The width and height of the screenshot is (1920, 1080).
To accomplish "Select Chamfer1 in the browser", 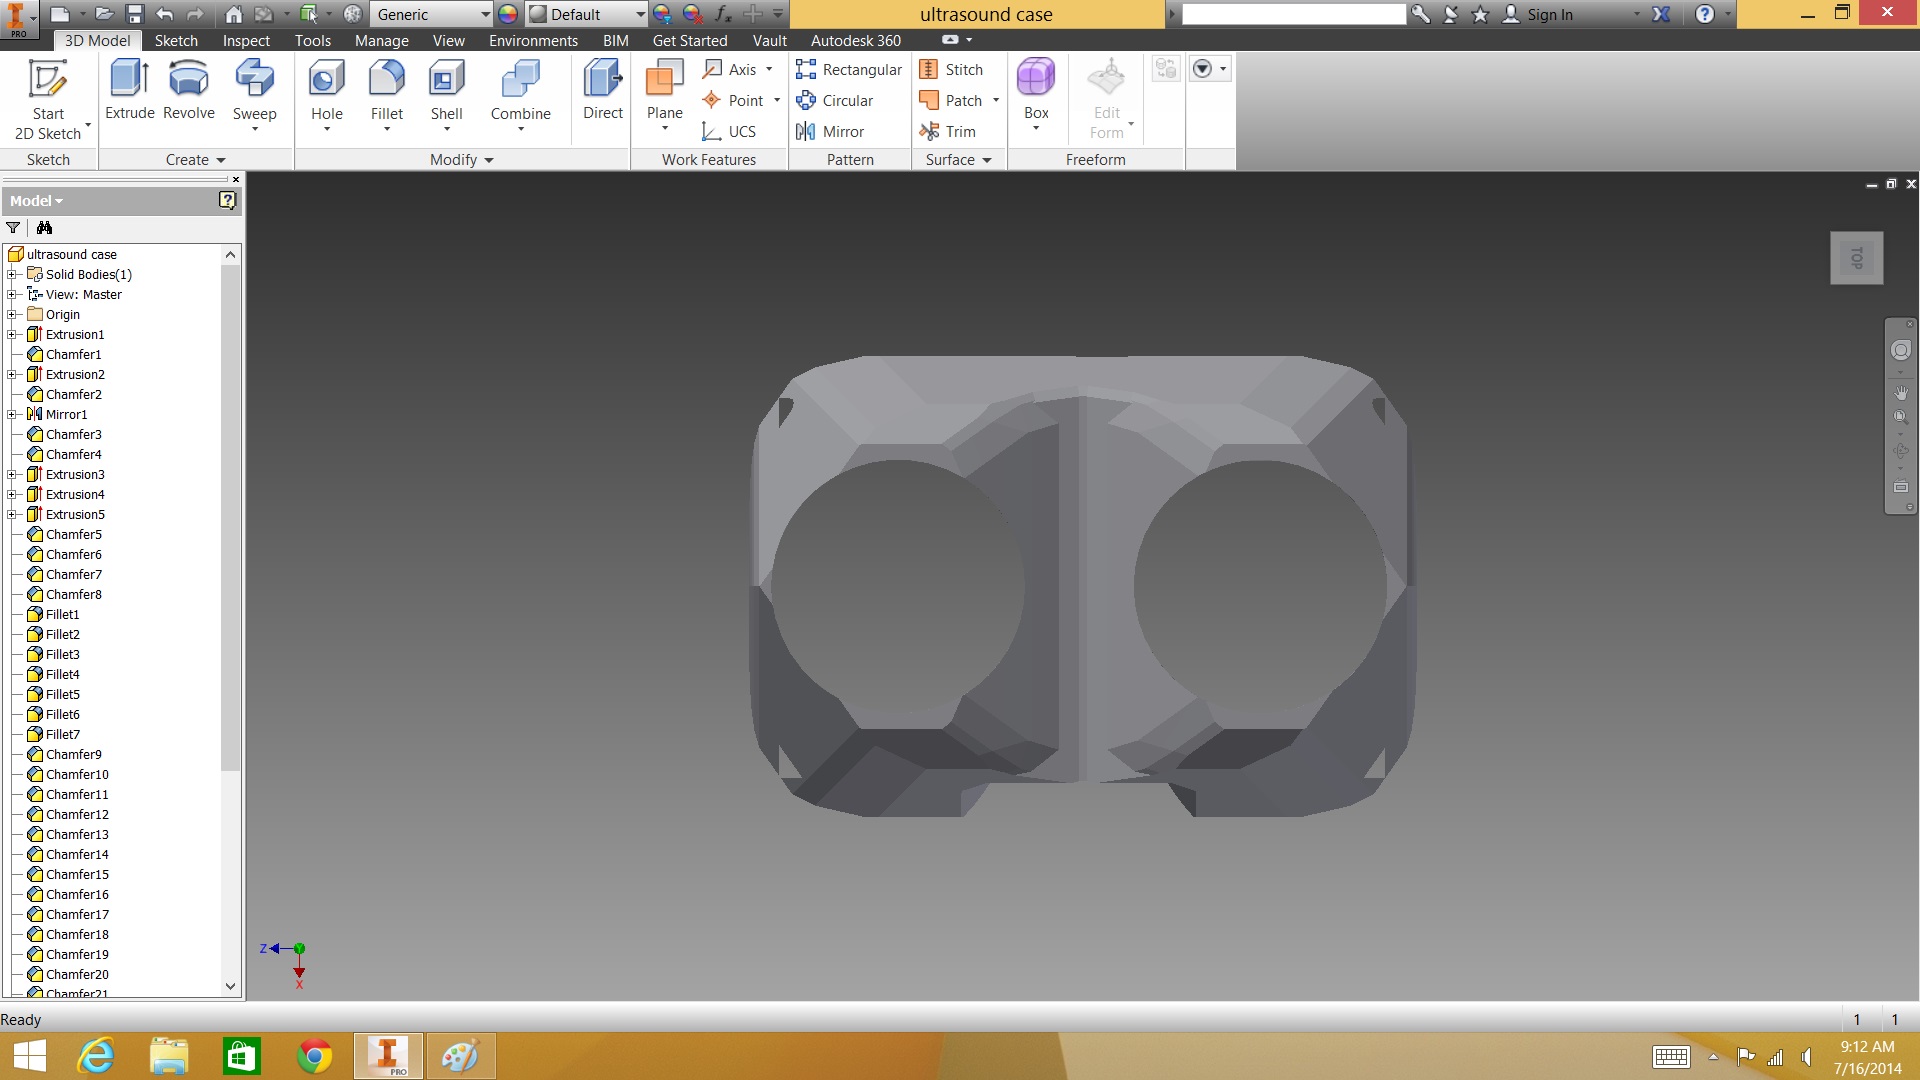I will (73, 354).
